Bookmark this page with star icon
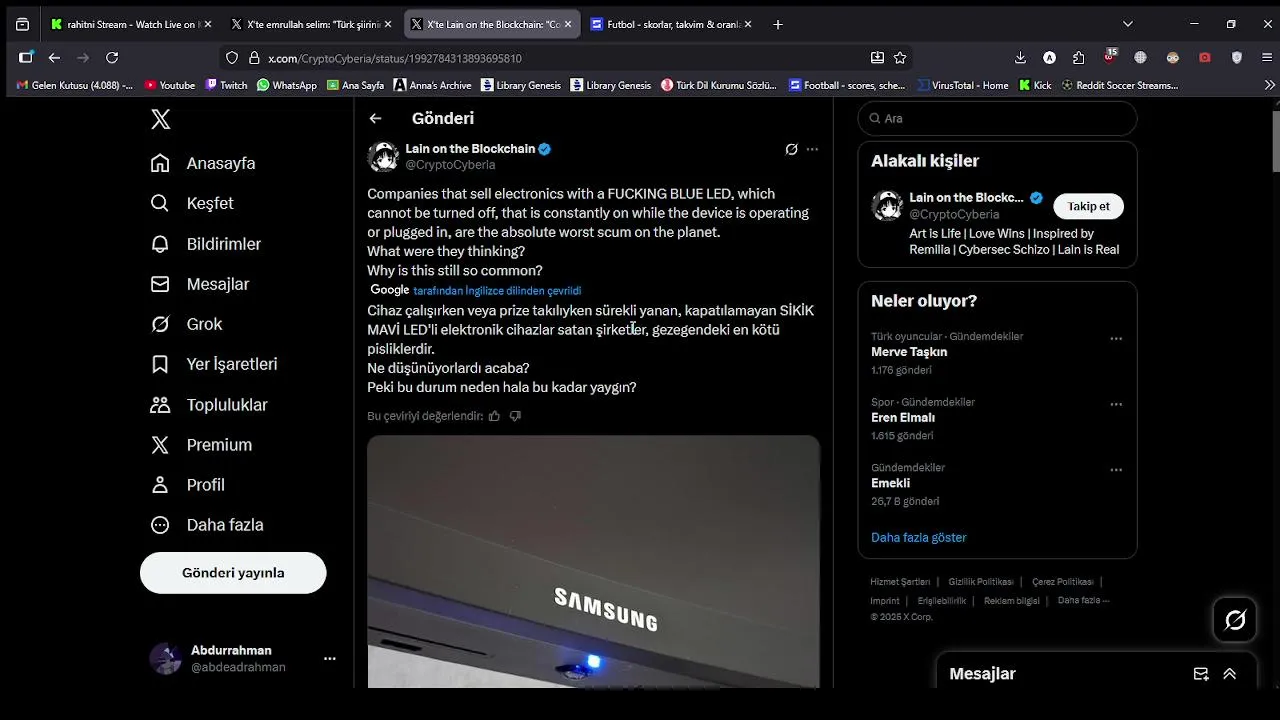Screen dimensions: 1280x720 point(900,58)
